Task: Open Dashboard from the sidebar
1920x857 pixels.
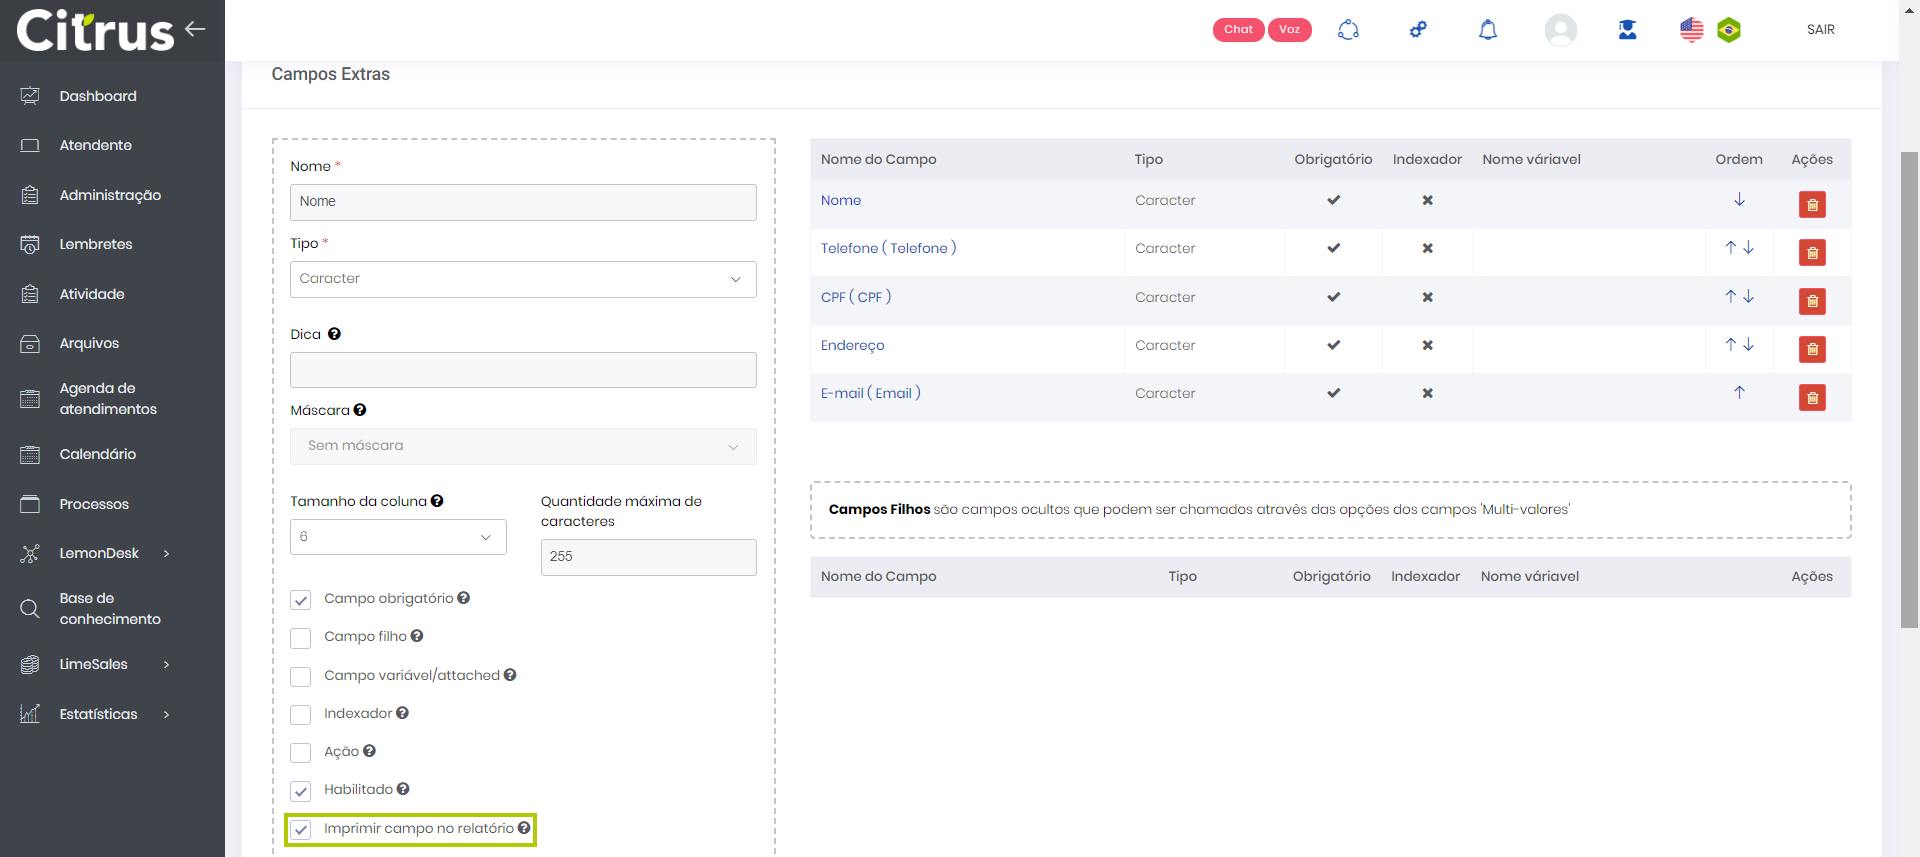Action: 98,96
